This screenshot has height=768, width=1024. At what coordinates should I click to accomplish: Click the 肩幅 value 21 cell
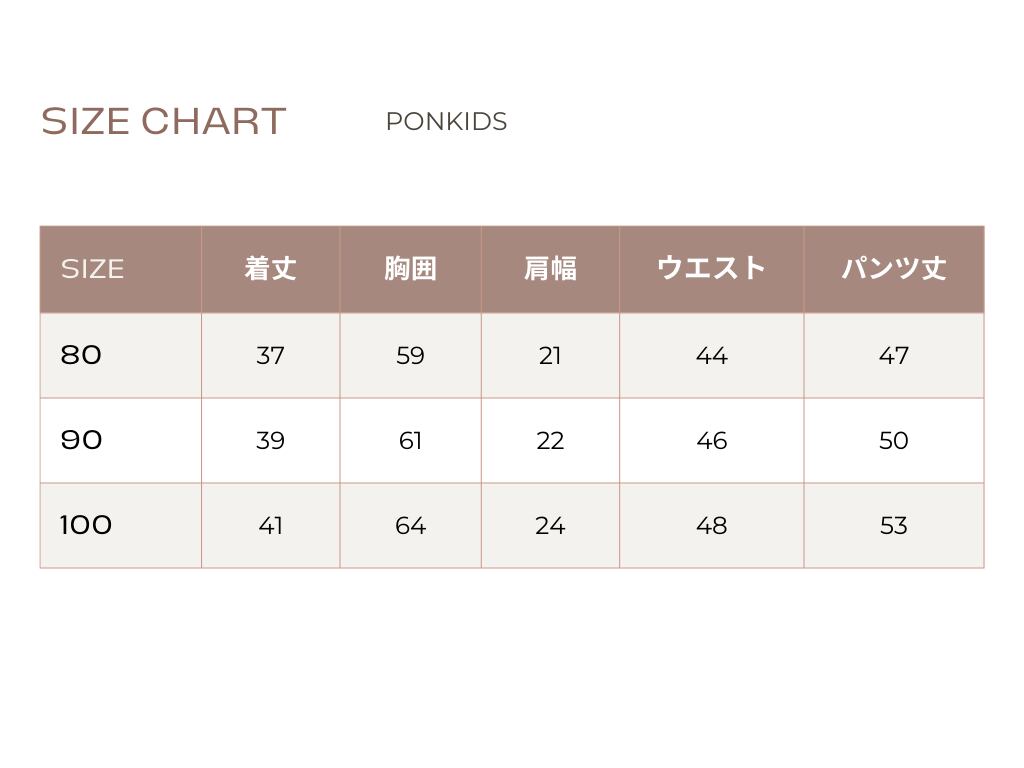pos(550,356)
